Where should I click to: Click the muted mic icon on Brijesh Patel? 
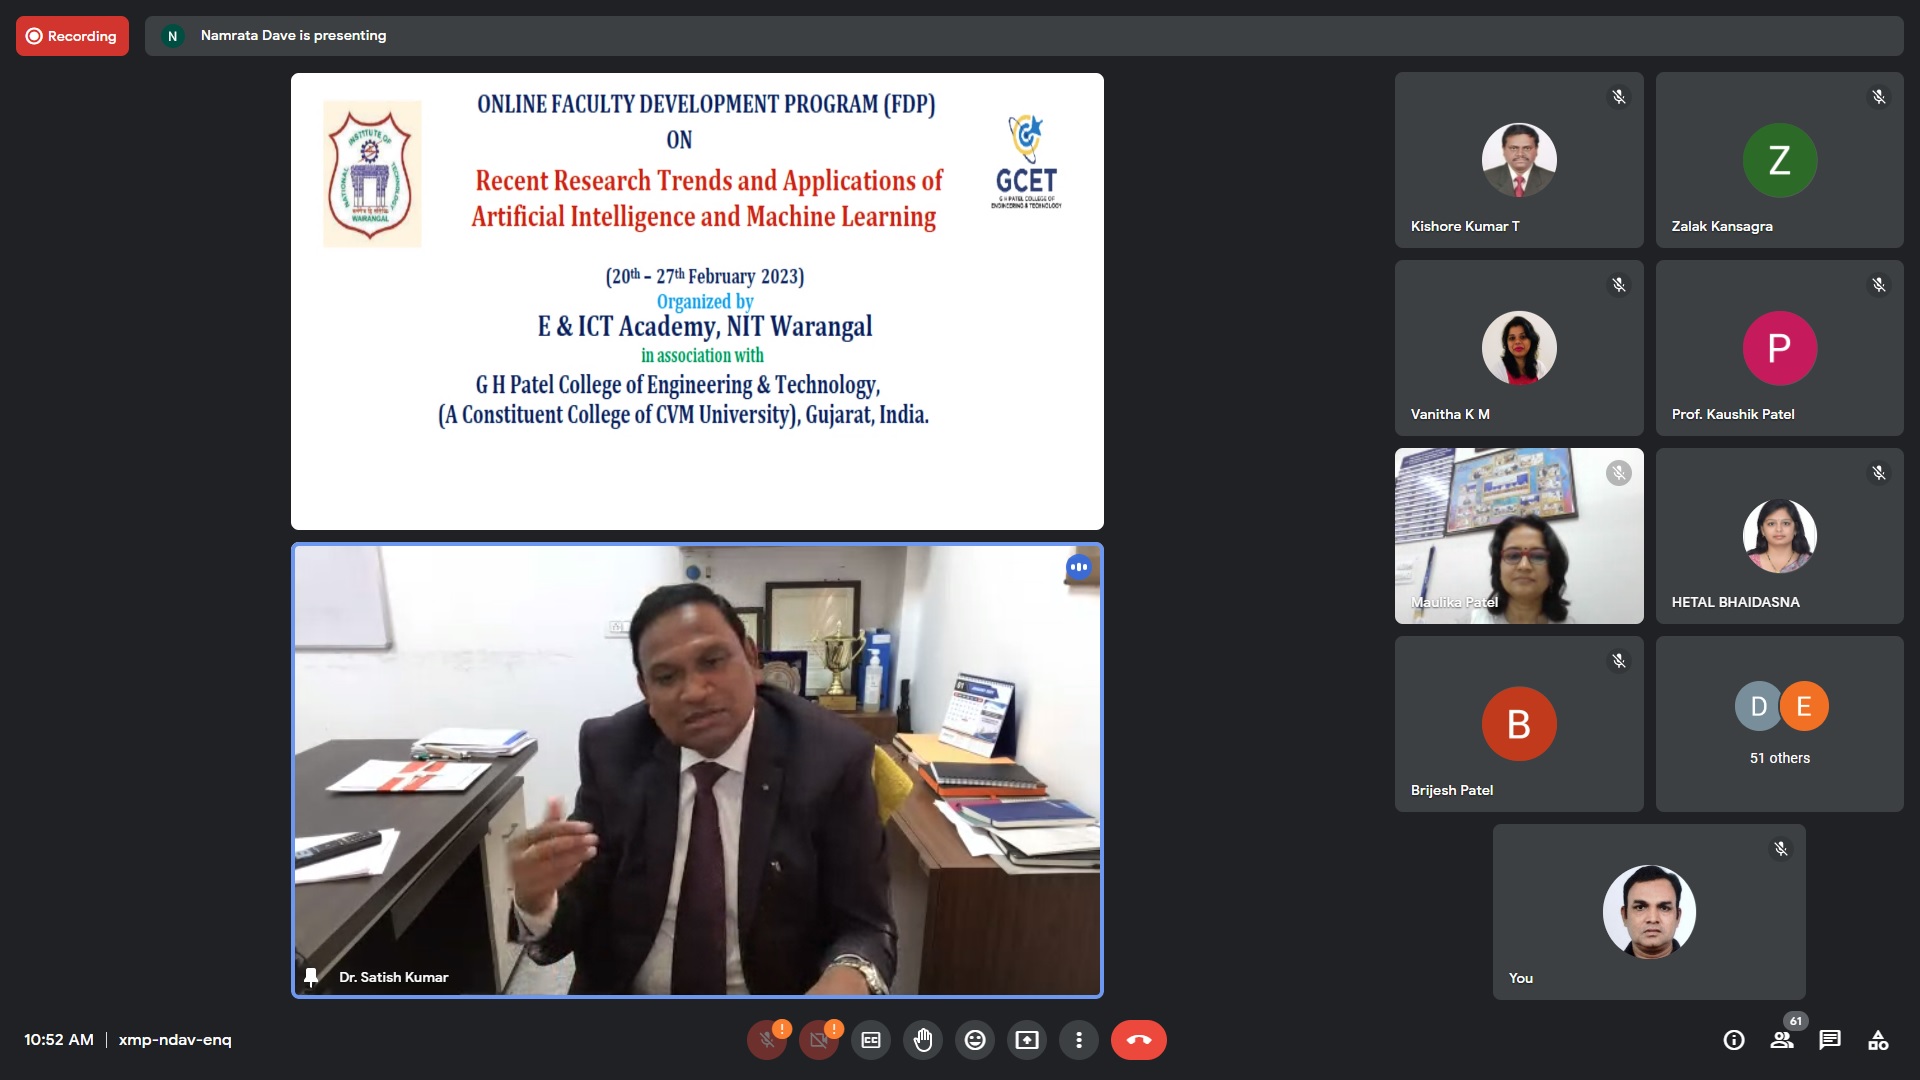click(x=1619, y=661)
